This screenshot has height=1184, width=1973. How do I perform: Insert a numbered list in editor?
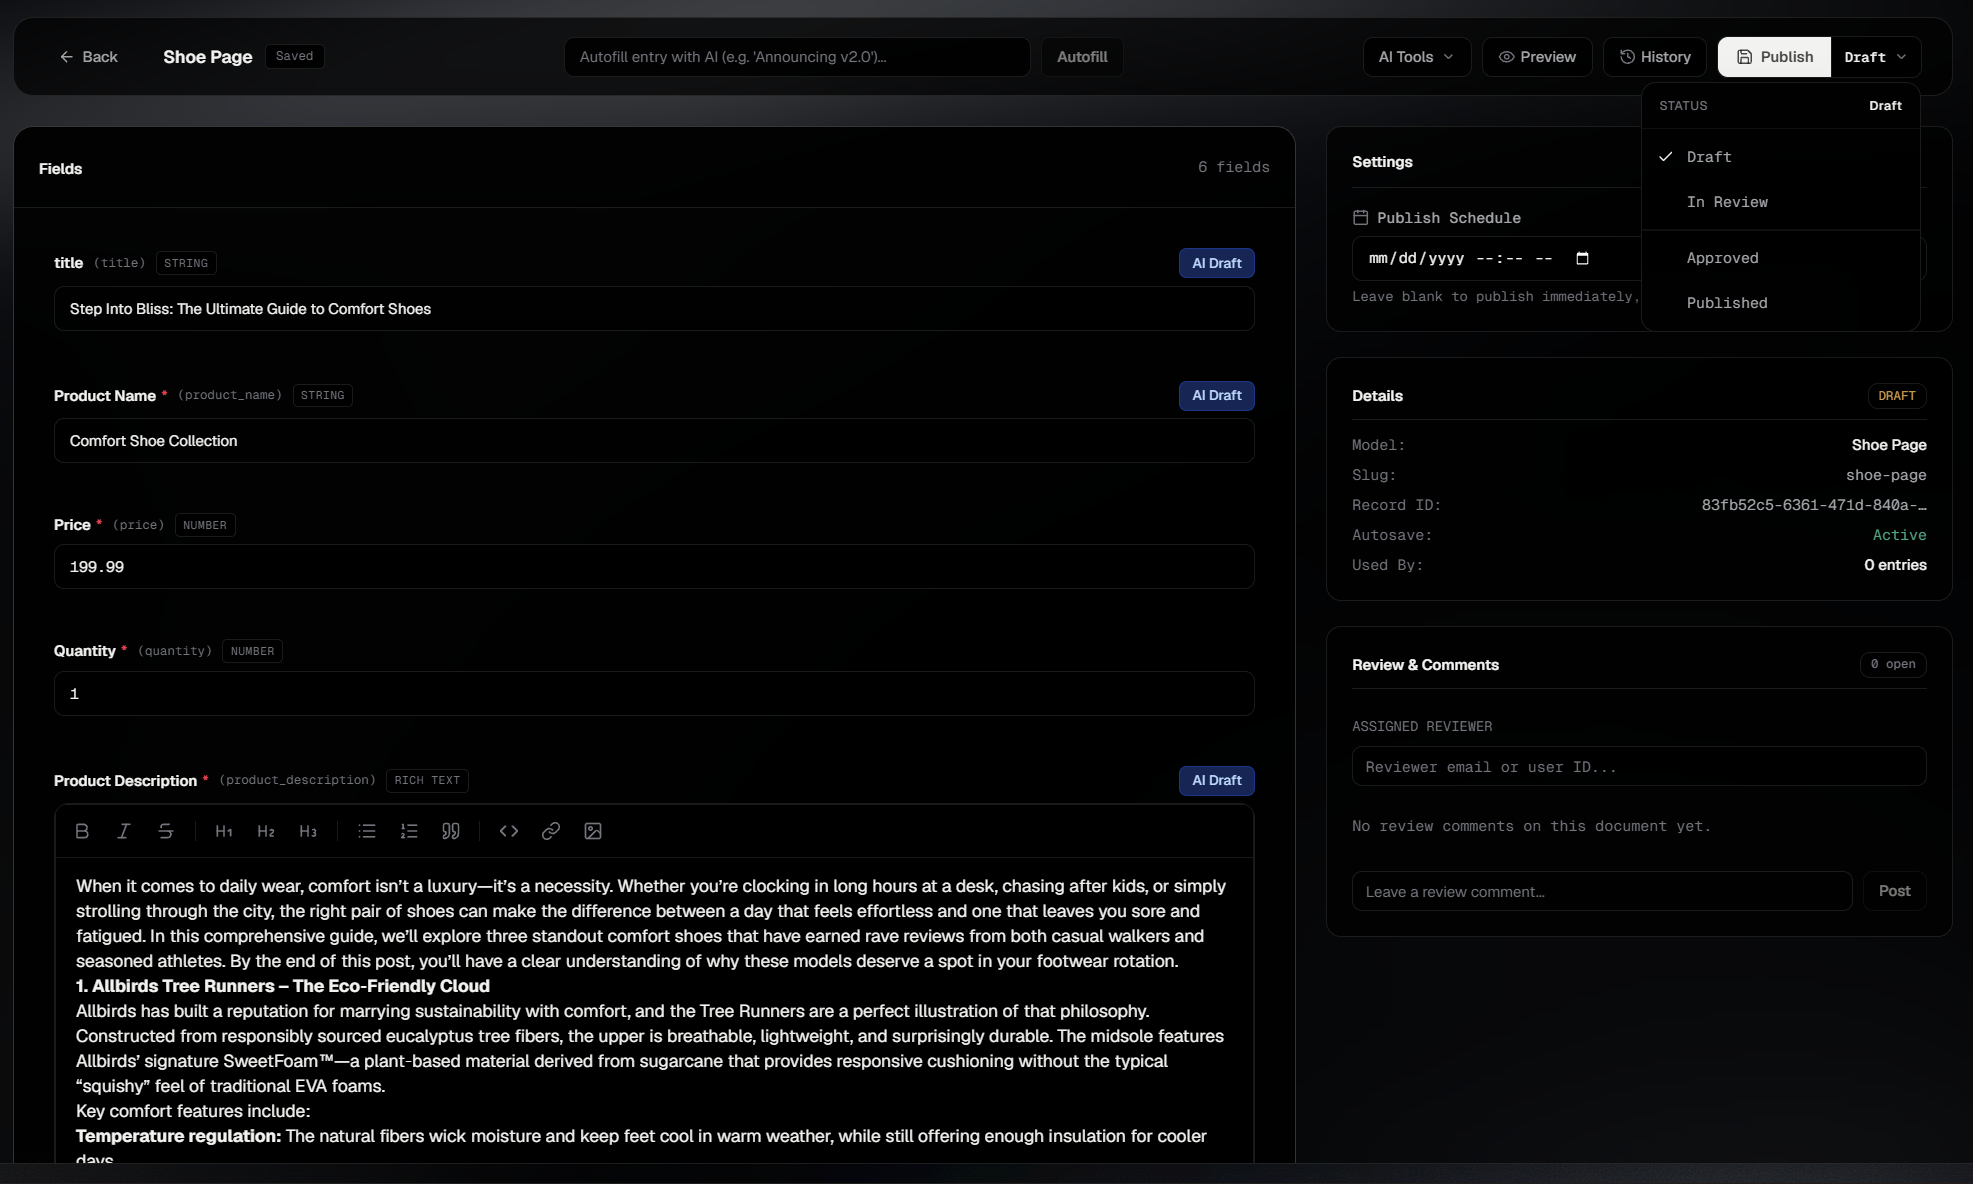pyautogui.click(x=409, y=831)
